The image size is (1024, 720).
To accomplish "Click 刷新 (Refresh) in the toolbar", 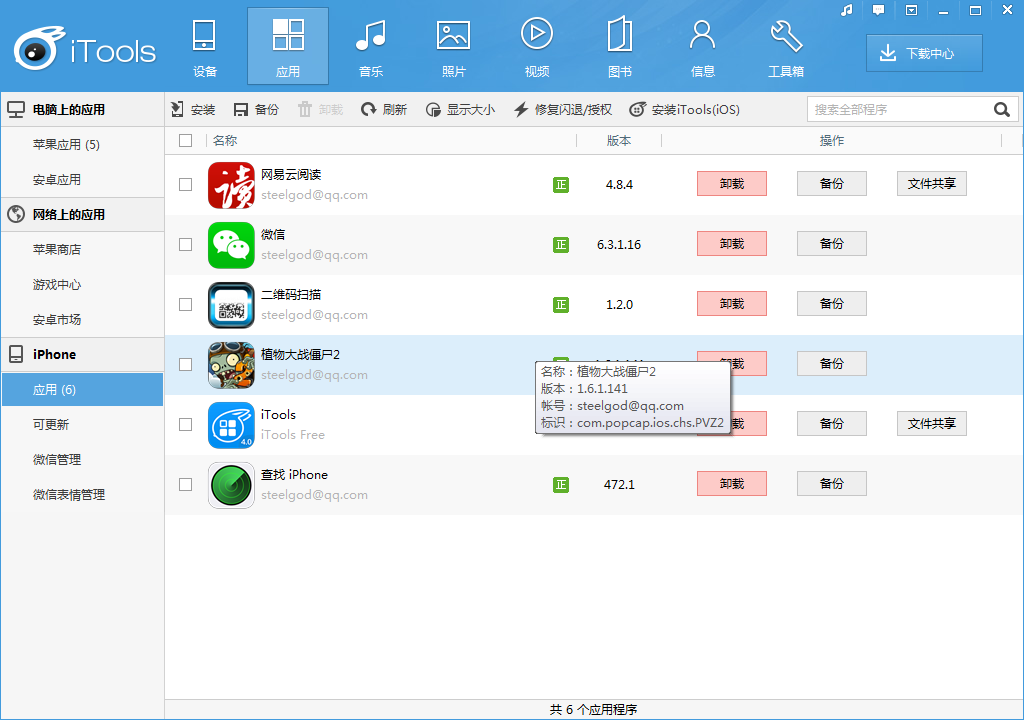I will 384,110.
